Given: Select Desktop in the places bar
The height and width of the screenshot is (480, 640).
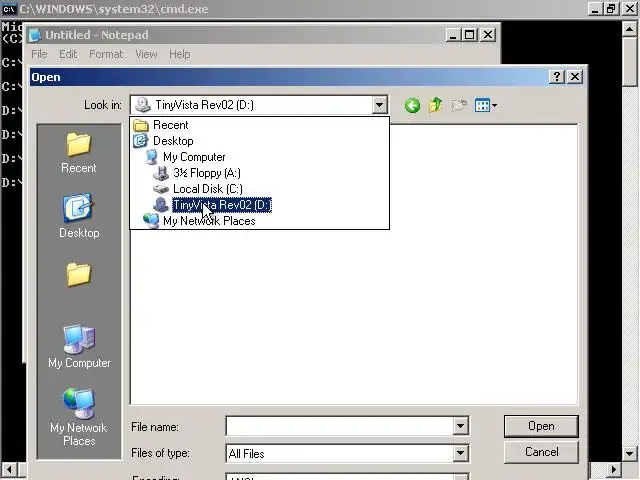Looking at the screenshot, I should coord(79,216).
